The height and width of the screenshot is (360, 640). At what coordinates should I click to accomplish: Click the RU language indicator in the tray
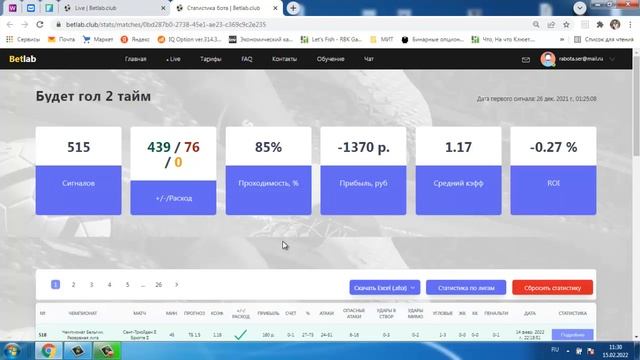[555, 350]
